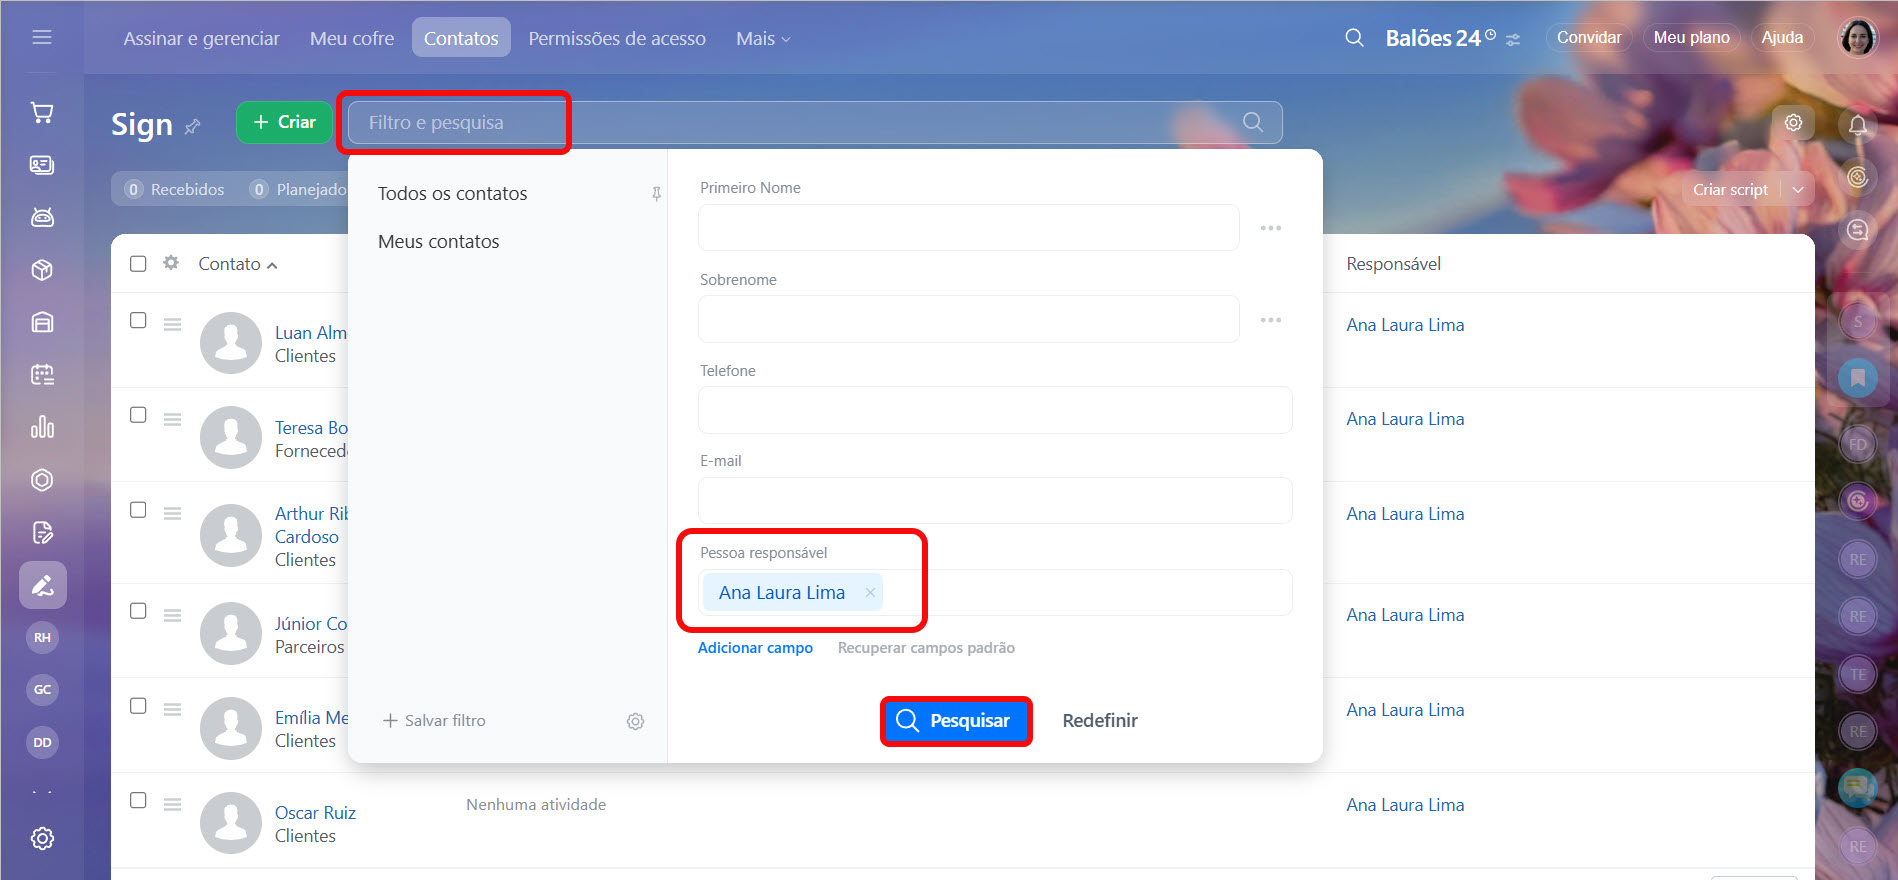The height and width of the screenshot is (880, 1898).
Task: Click the Adicionar campo link
Action: (755, 648)
